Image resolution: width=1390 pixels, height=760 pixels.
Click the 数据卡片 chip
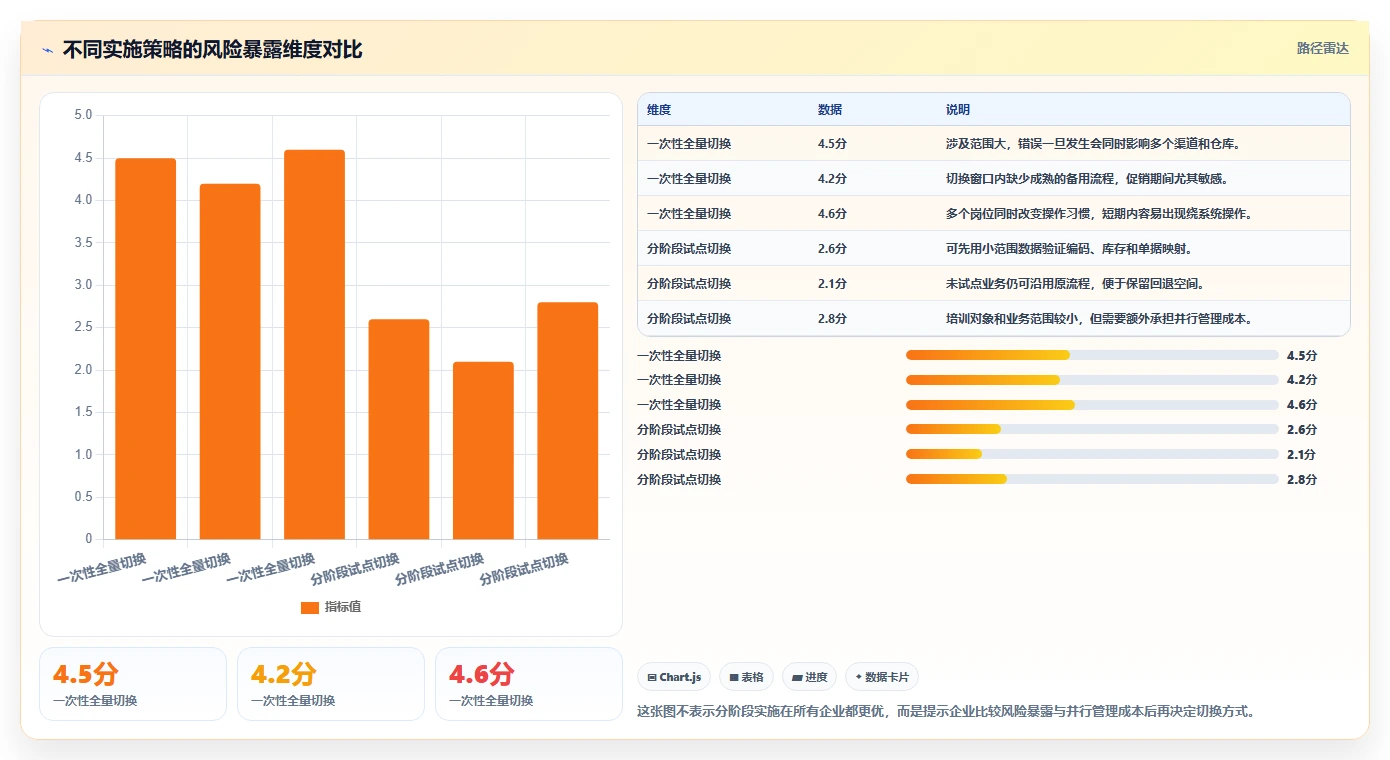coord(882,677)
